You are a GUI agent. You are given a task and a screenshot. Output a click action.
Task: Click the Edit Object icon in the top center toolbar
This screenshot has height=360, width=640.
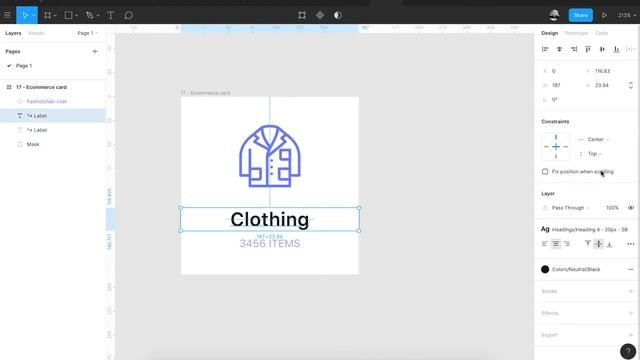pyautogui.click(x=302, y=15)
